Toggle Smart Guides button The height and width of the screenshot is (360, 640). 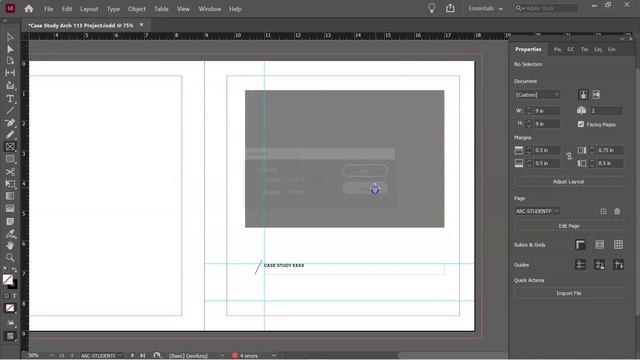[x=618, y=264]
